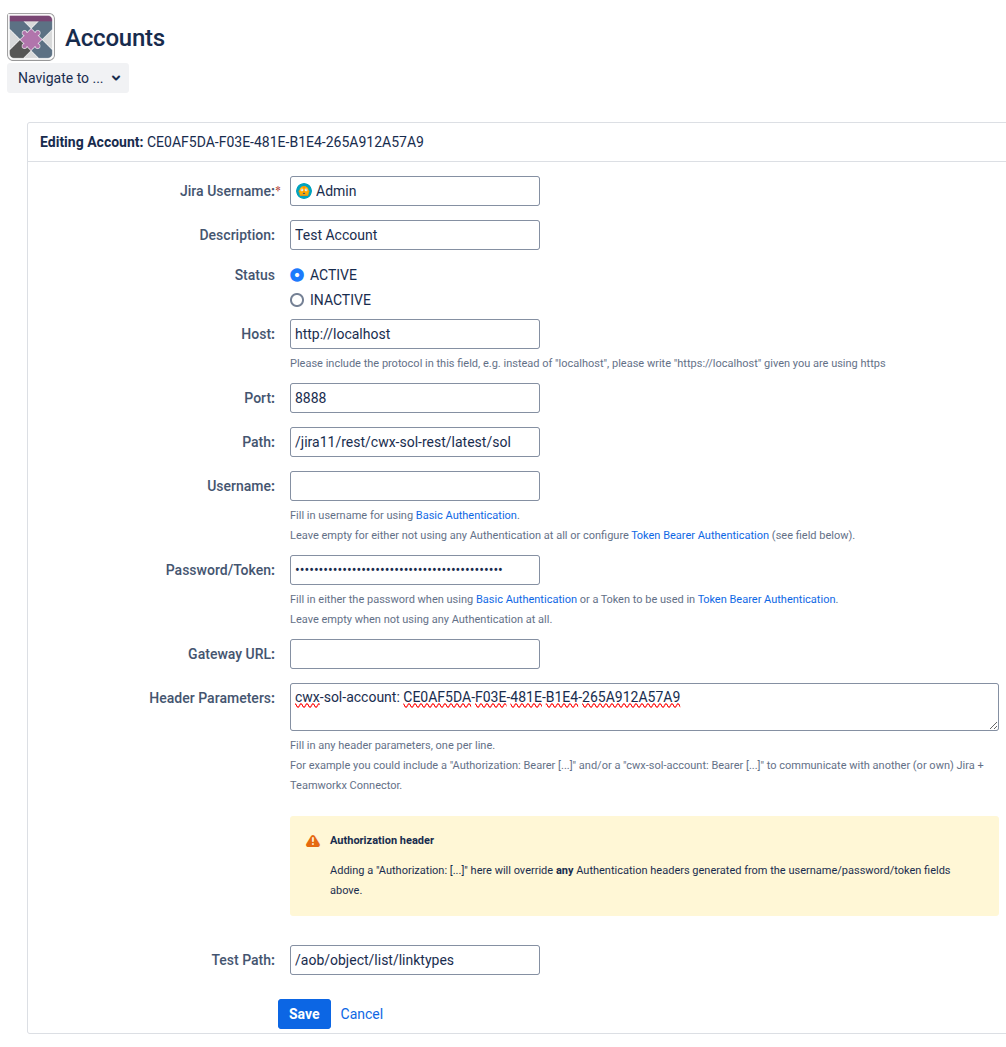Viewport: 1006px width, 1047px height.
Task: Open Token Bearer Authentication link under Username
Action: coord(700,535)
